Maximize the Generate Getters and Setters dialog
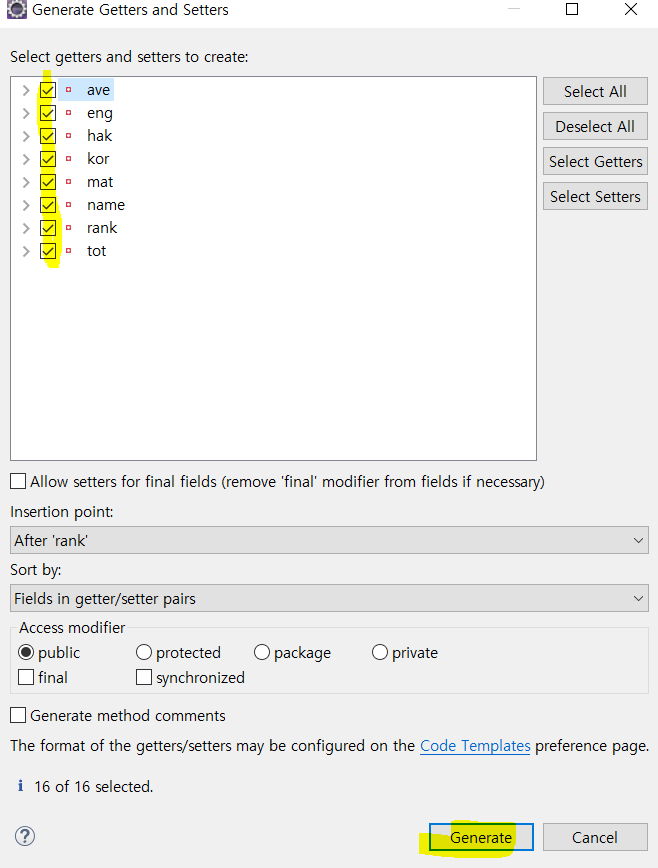 coord(572,9)
